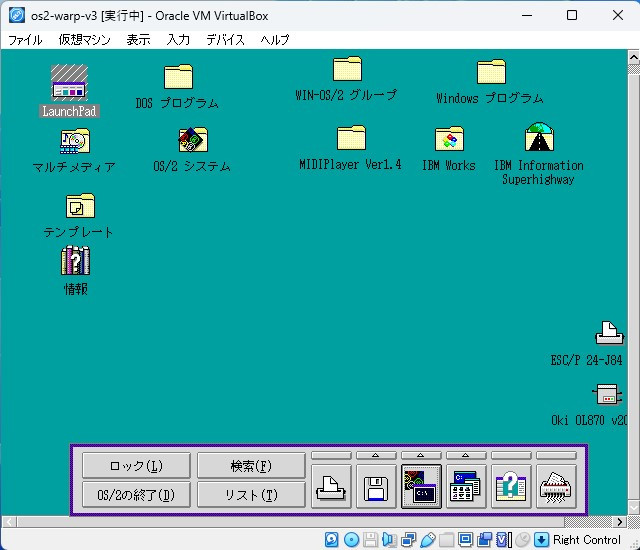Open the 仮想マシン menu

point(84,40)
